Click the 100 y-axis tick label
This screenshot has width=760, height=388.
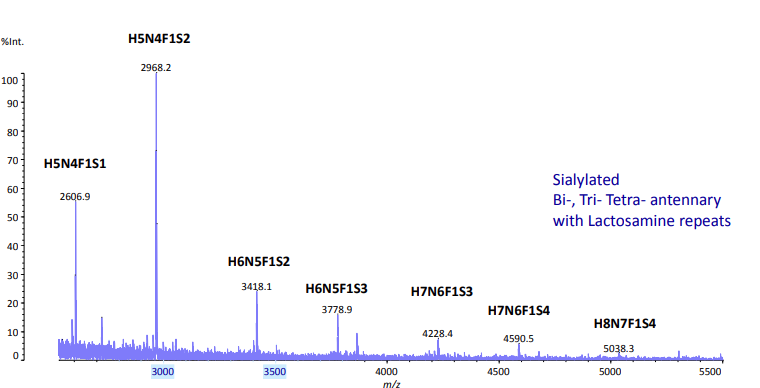coord(10,80)
